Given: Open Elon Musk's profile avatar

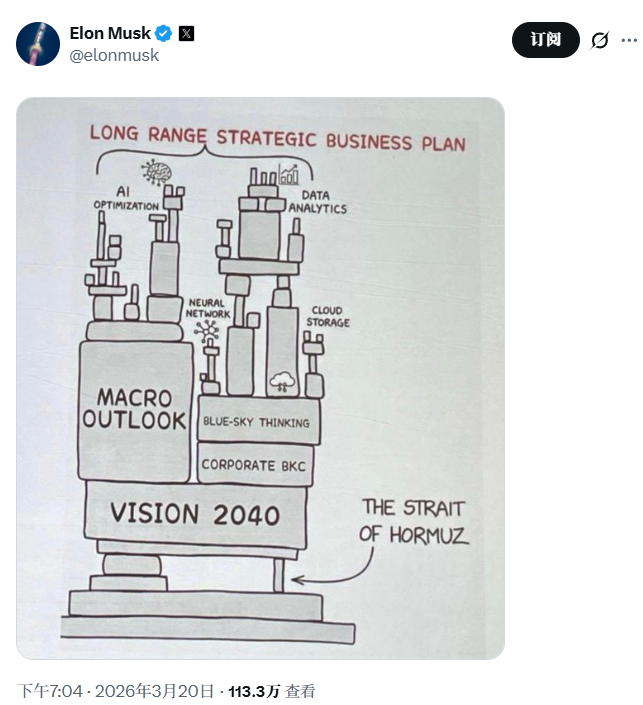Looking at the screenshot, I should [x=38, y=44].
